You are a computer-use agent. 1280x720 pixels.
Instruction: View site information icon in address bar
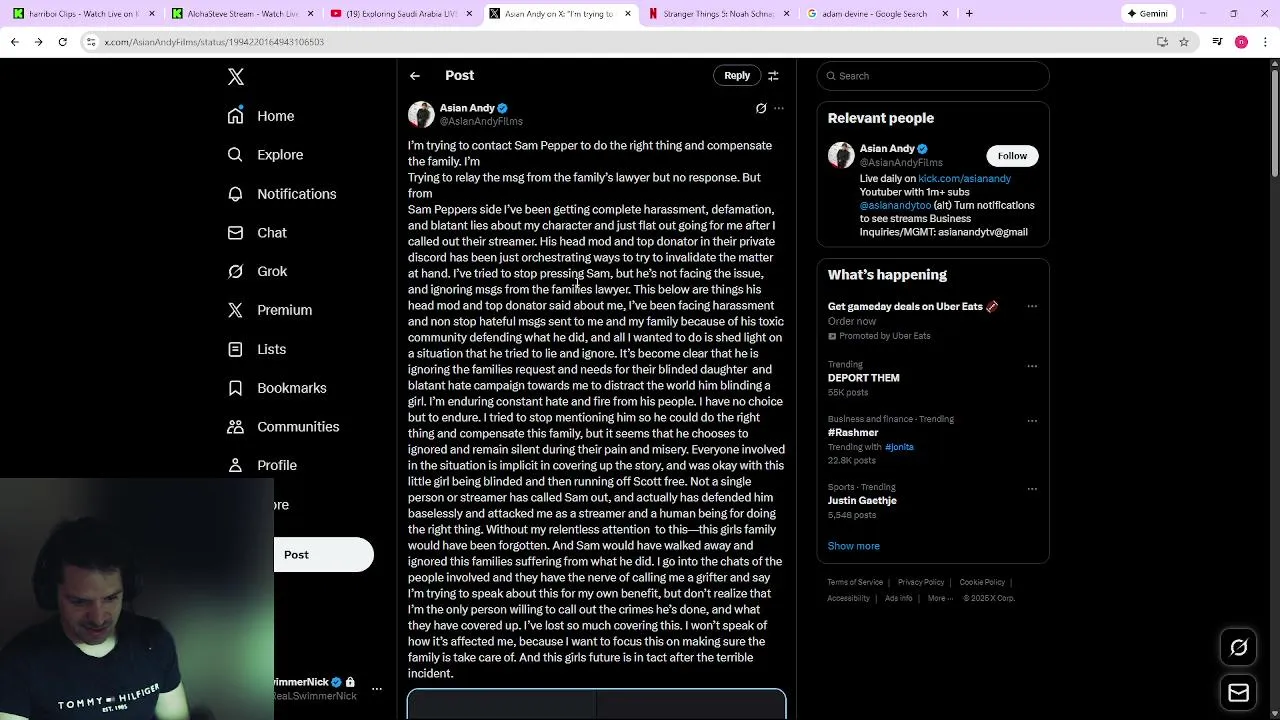pyautogui.click(x=91, y=42)
